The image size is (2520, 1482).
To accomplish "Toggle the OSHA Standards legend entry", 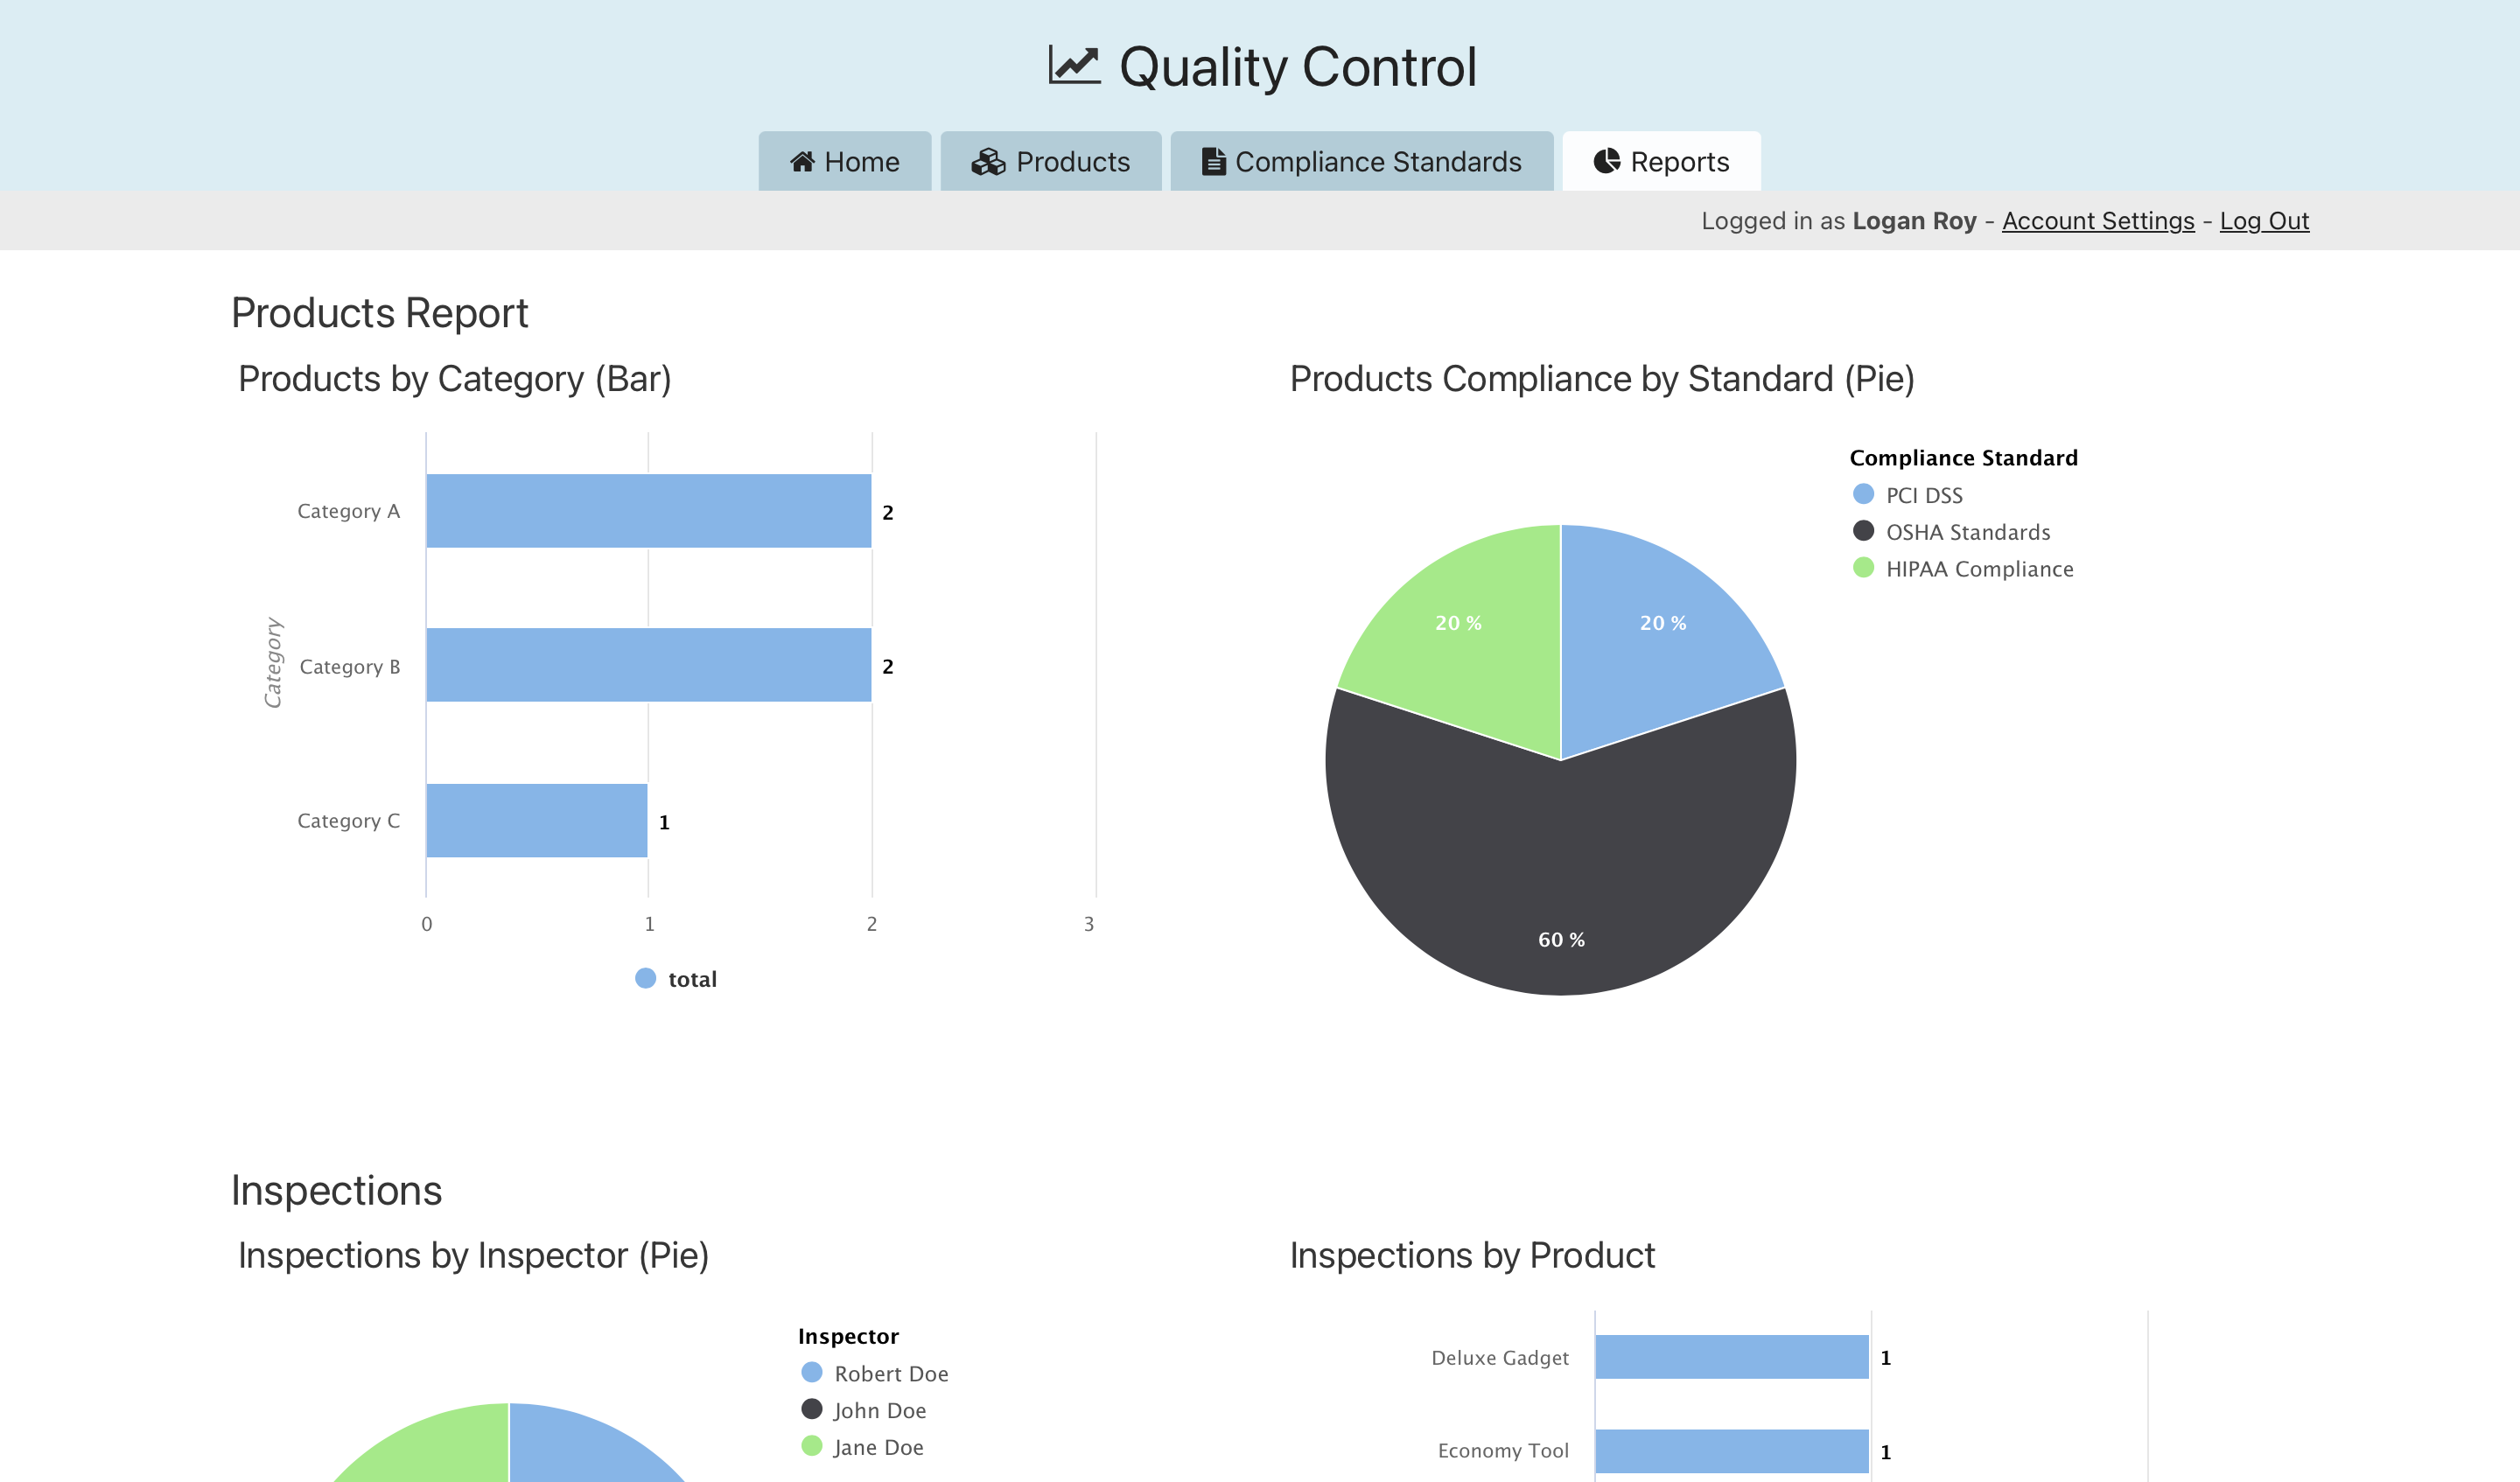I will 1966,532.
